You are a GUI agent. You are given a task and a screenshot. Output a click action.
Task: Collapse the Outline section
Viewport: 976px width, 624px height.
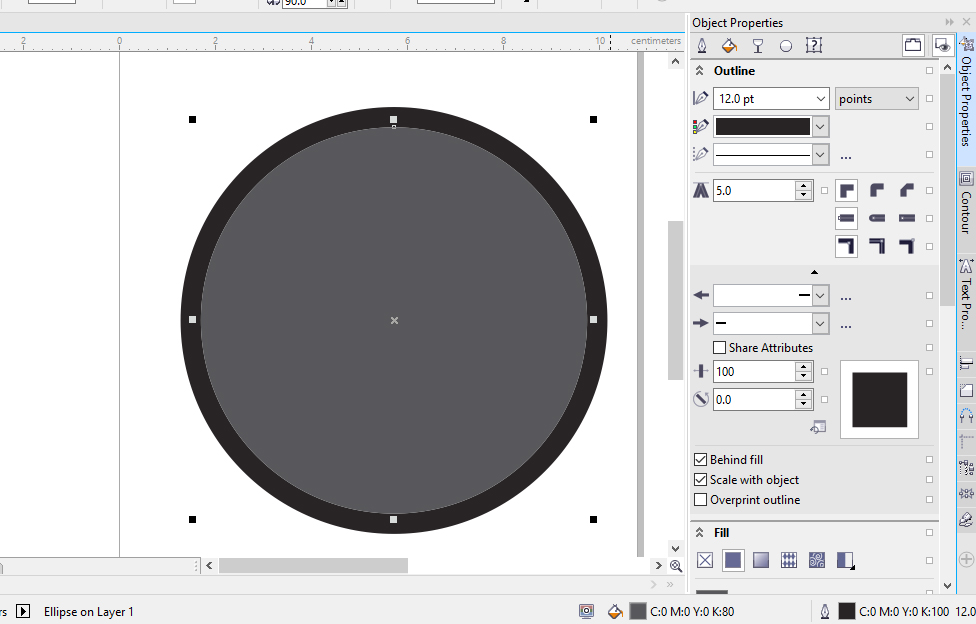700,70
